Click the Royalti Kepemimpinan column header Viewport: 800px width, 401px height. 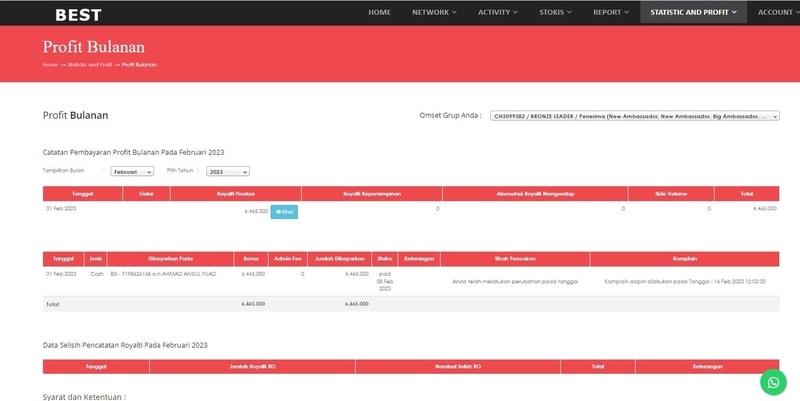(370, 194)
